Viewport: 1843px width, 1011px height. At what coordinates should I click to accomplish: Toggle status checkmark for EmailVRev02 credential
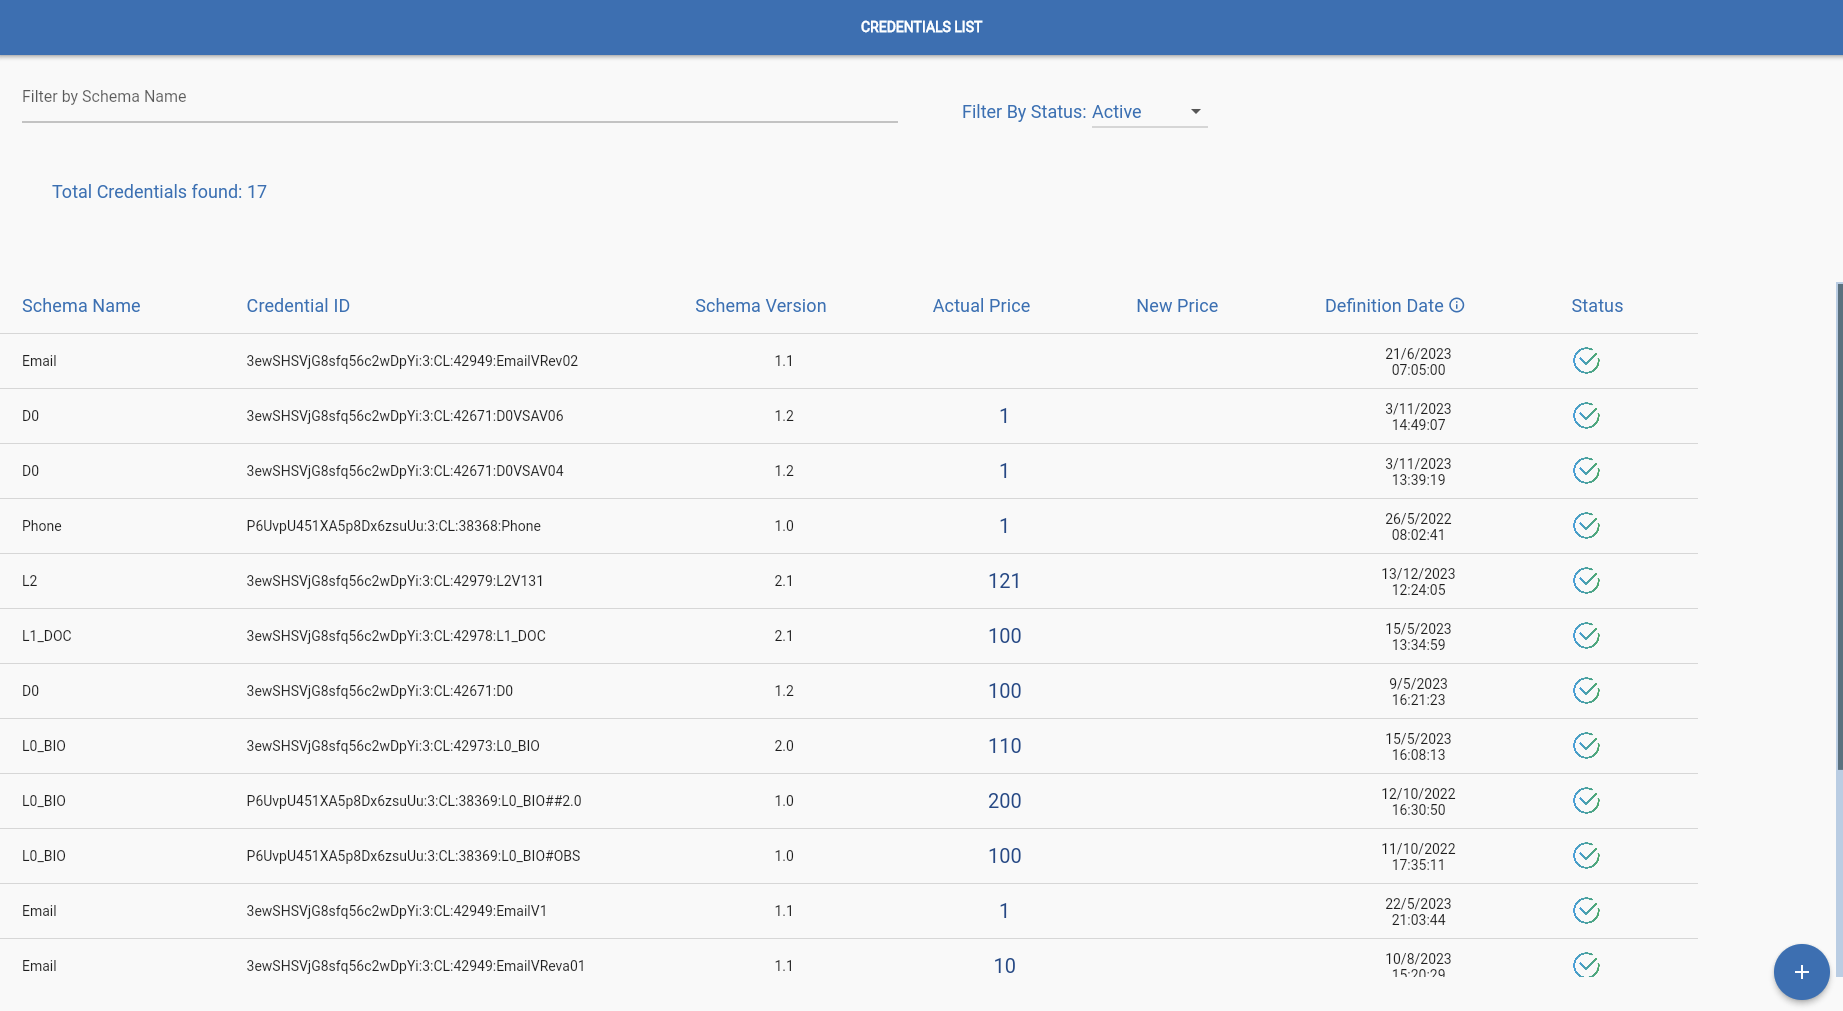[x=1586, y=361]
